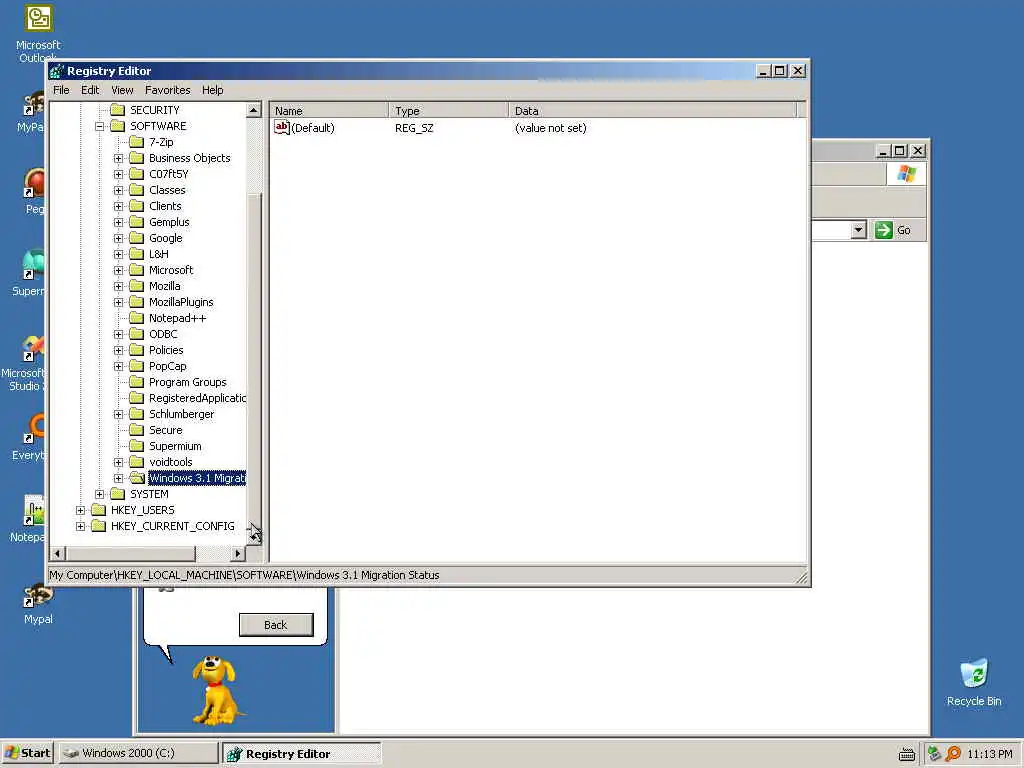
Task: Expand the HKEY_USERS hive
Action: pos(80,510)
